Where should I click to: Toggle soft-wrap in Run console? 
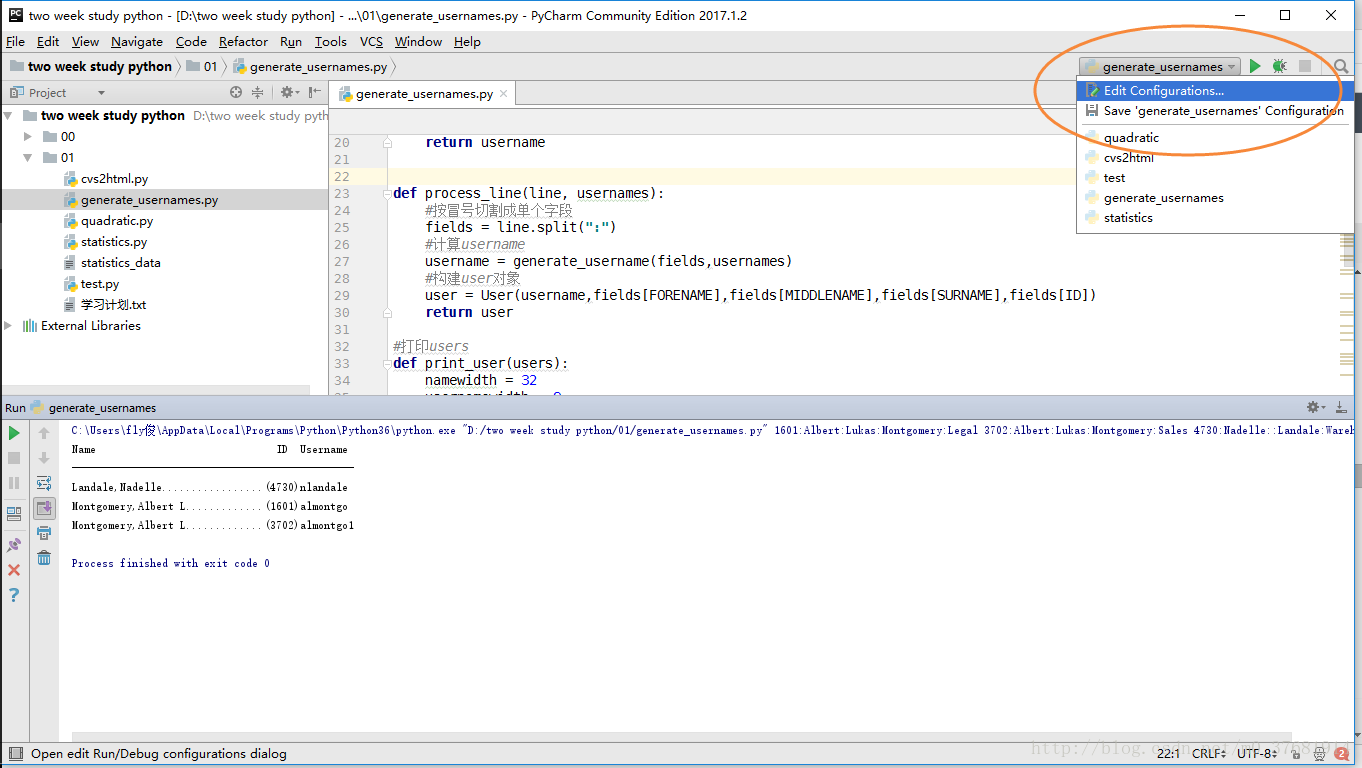click(x=44, y=483)
